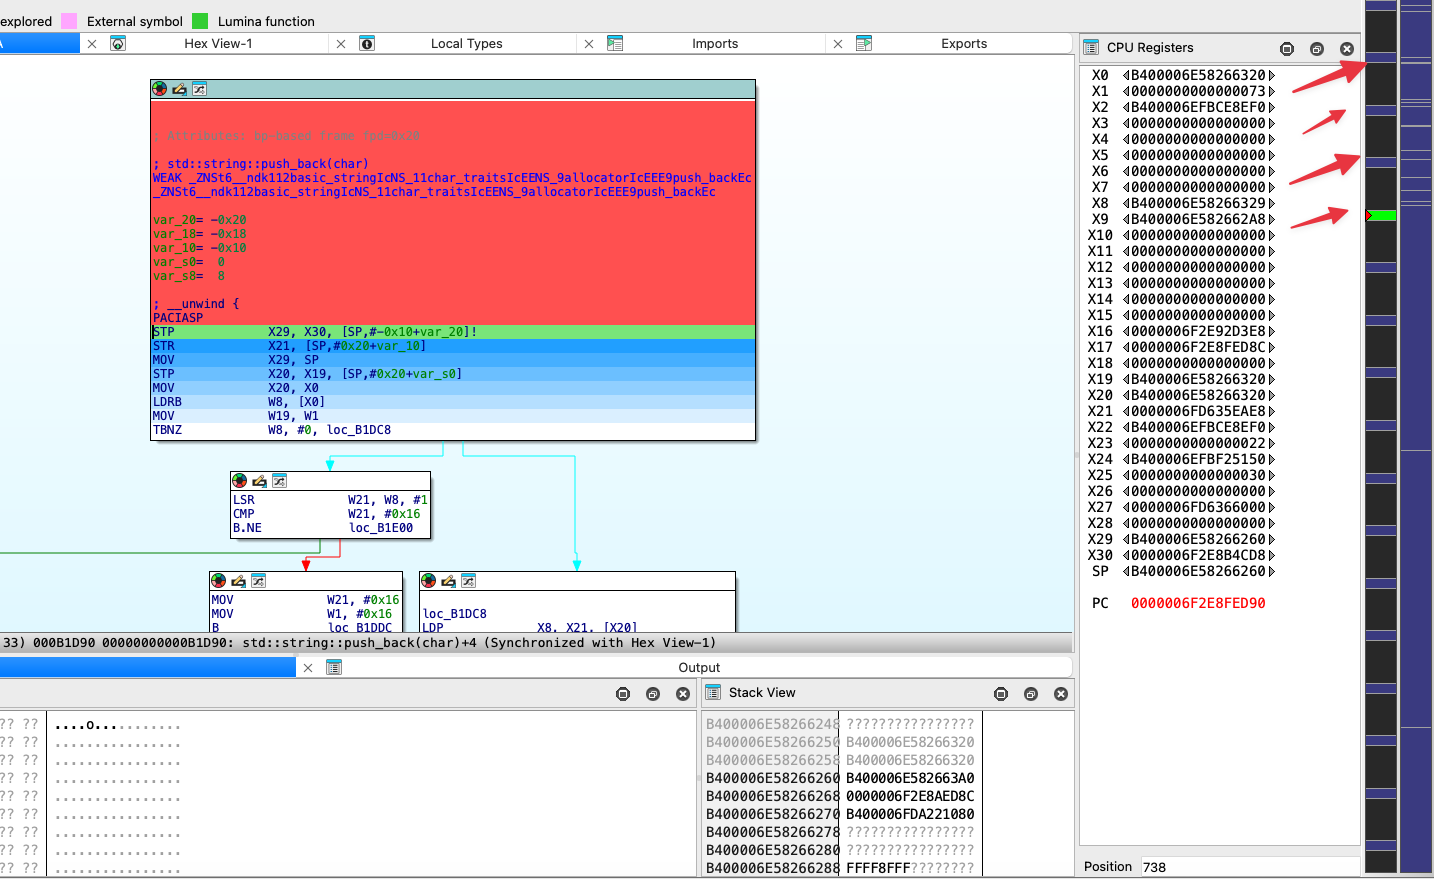Click the green Lumina function legend swatch
Viewport: 1434px width, 879px height.
[x=200, y=21]
